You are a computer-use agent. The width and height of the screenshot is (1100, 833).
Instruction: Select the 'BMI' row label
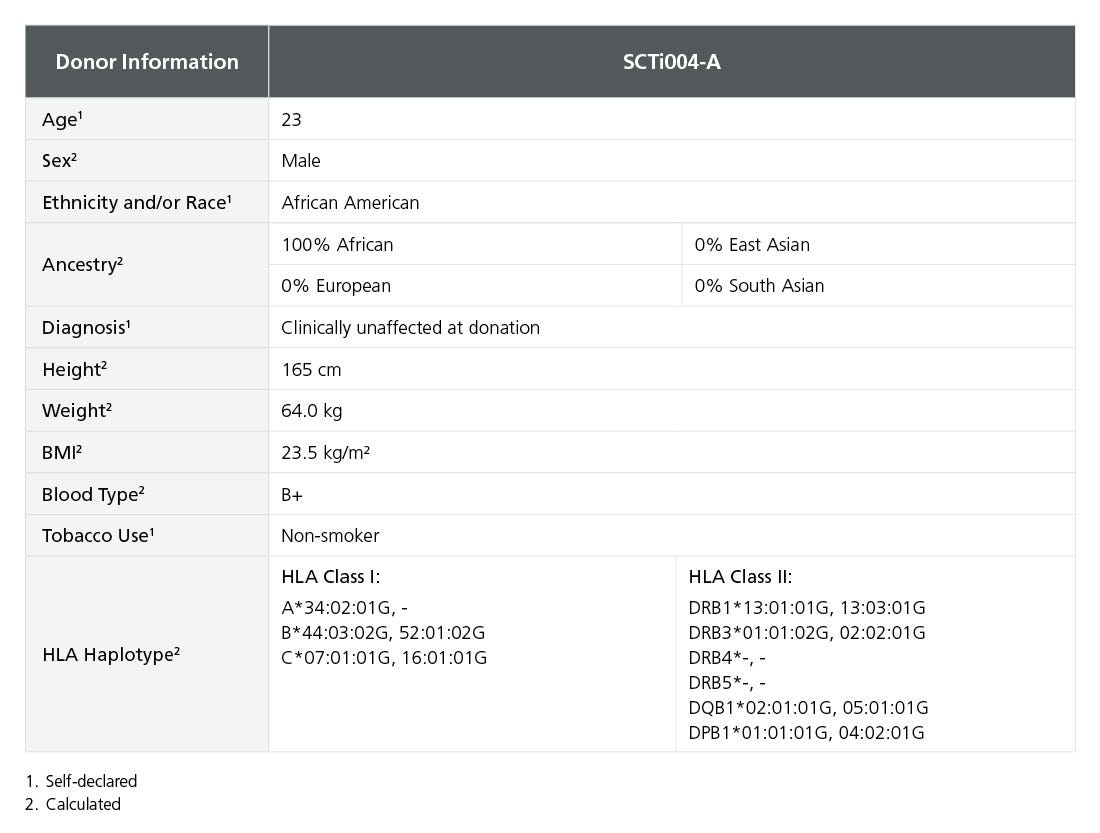pyautogui.click(x=62, y=453)
